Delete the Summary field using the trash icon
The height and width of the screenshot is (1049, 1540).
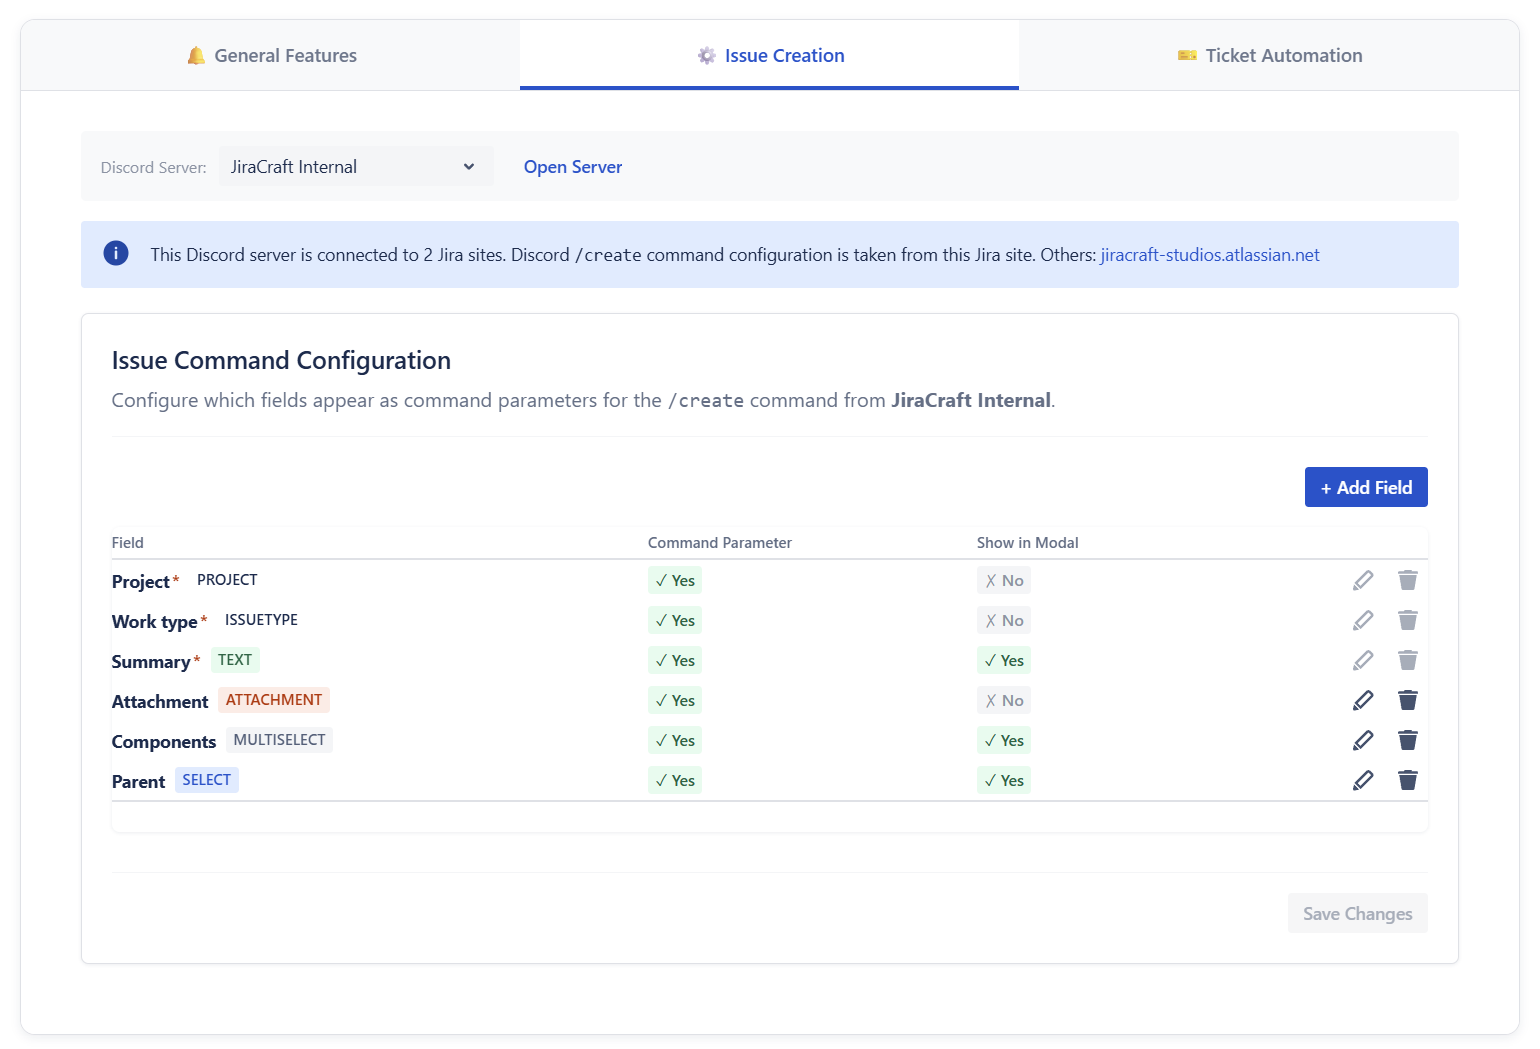[x=1408, y=660]
